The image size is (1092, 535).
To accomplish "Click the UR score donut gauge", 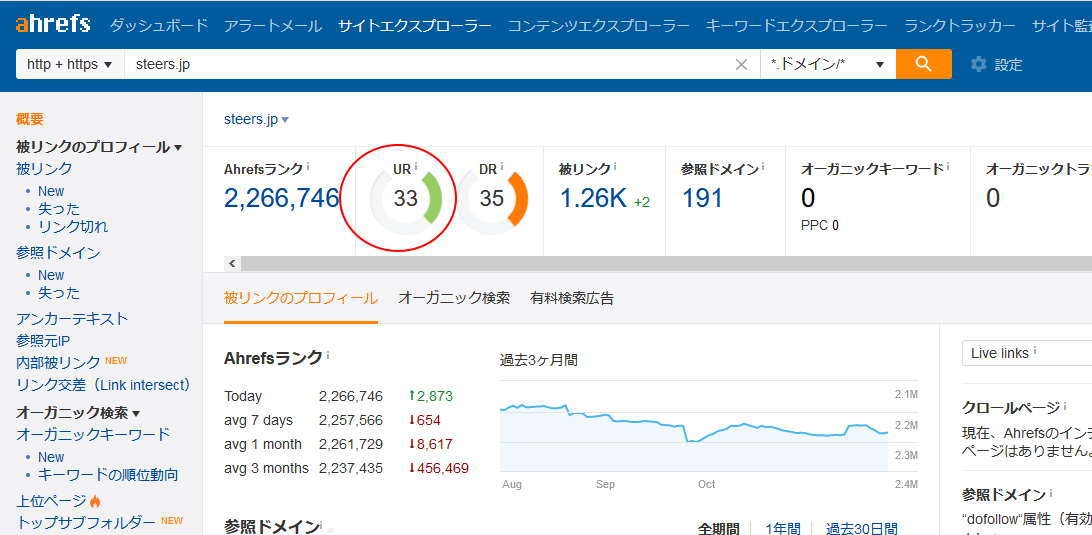I will [405, 198].
